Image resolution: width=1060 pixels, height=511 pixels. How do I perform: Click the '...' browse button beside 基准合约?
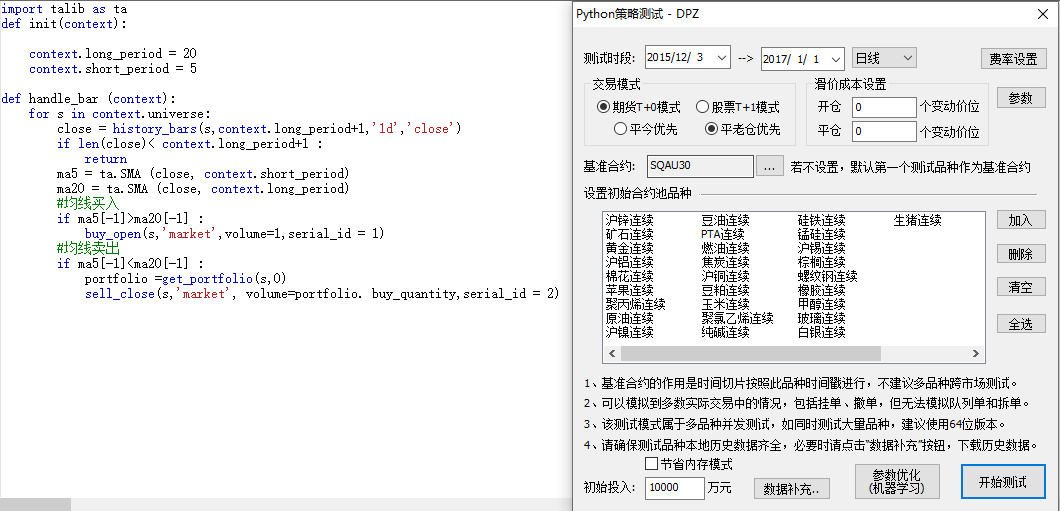pyautogui.click(x=769, y=166)
